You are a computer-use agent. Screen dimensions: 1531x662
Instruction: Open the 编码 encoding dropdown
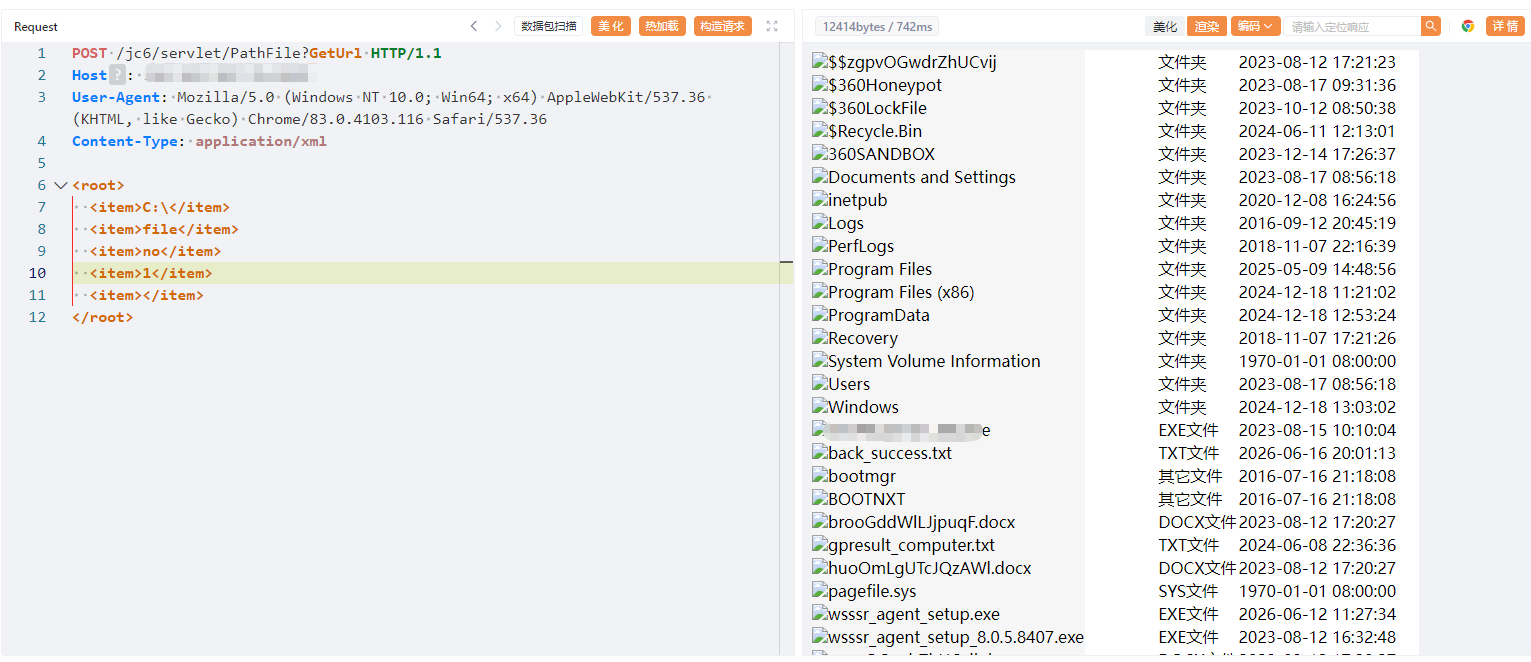click(1255, 26)
